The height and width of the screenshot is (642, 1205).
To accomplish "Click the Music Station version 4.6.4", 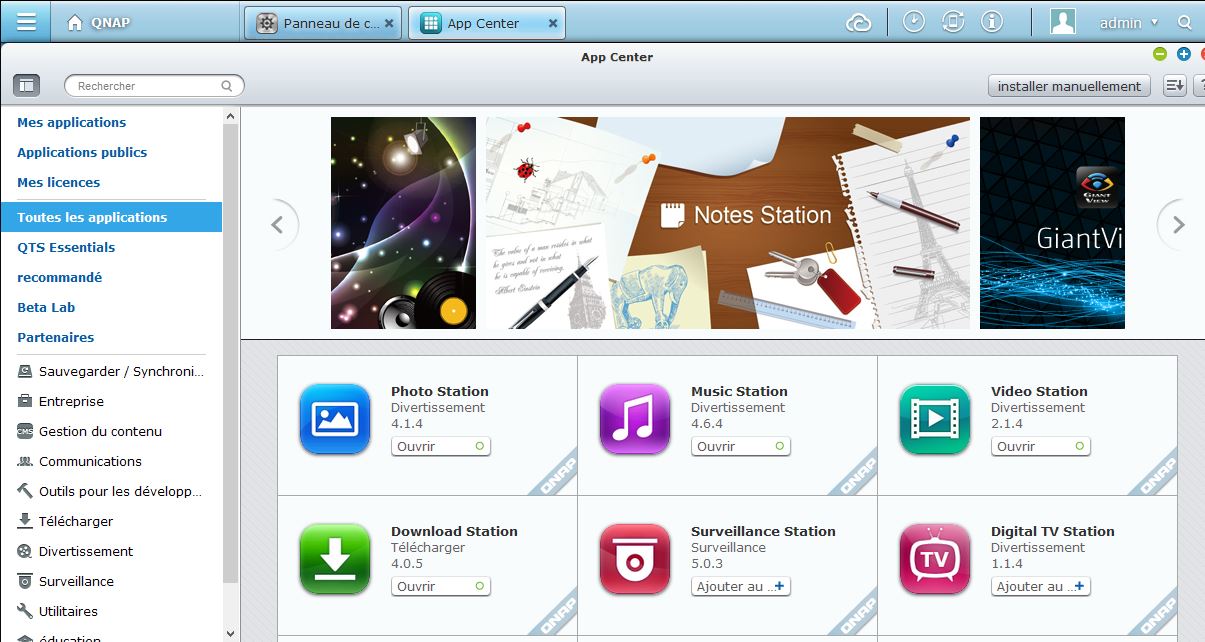I will pyautogui.click(x=707, y=424).
